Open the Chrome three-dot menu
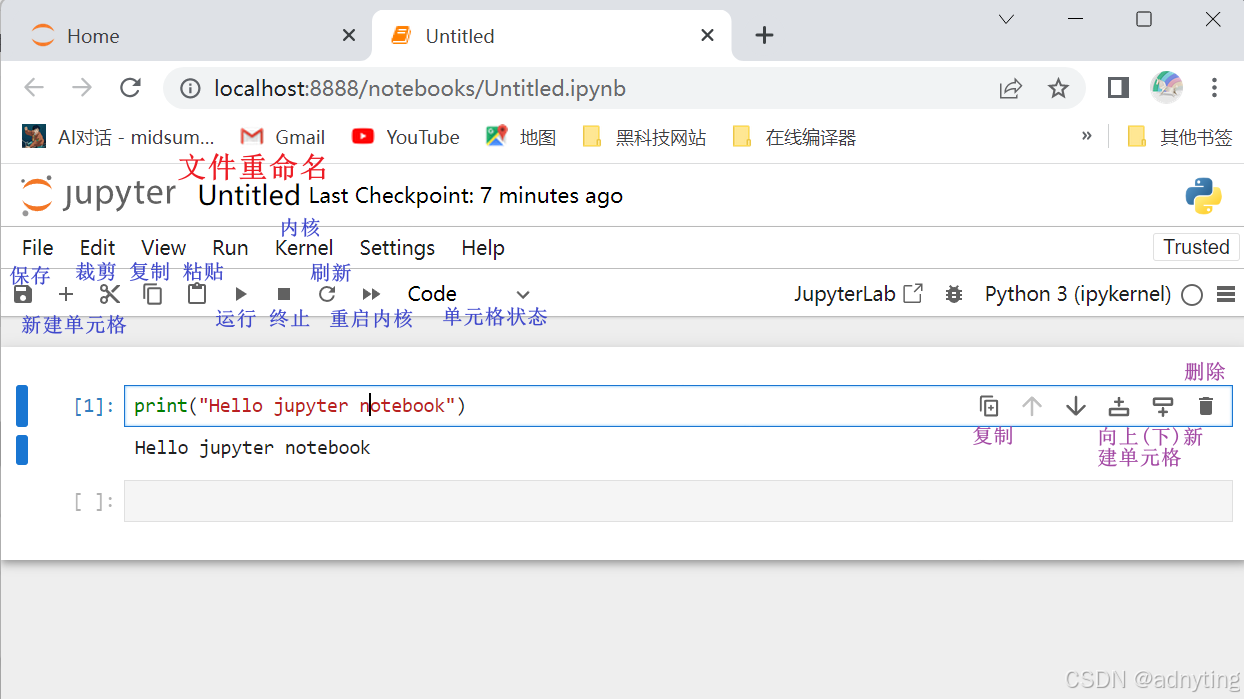This screenshot has width=1244, height=699. click(1214, 88)
